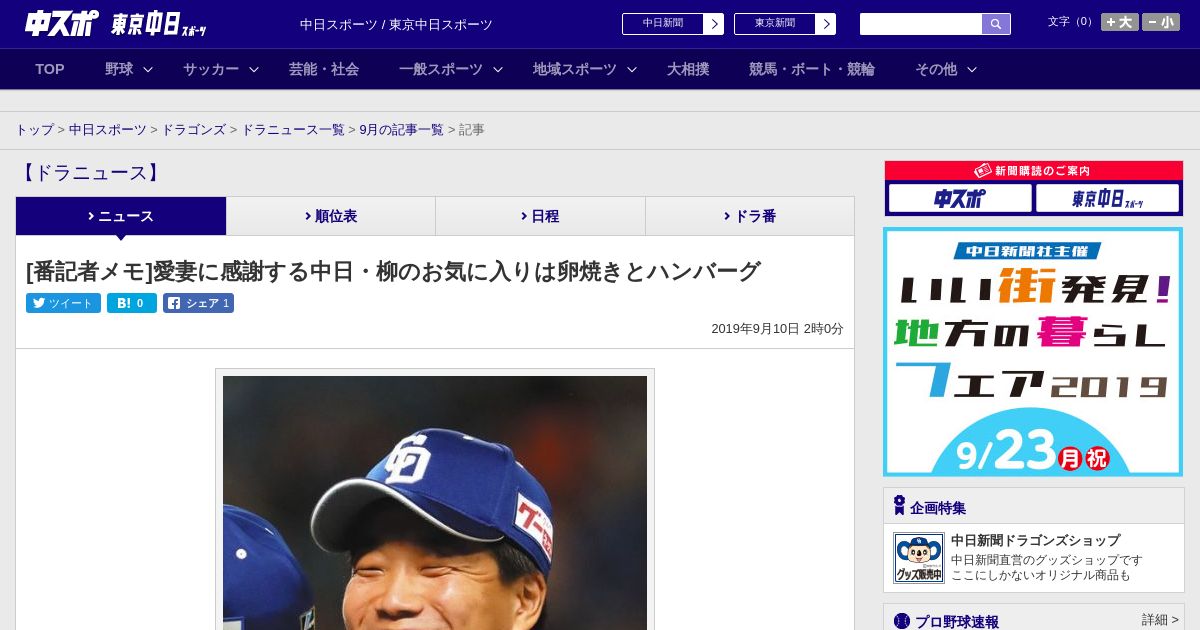Click article headline about 柳
Screen dimensions: 1200x630
(393, 271)
